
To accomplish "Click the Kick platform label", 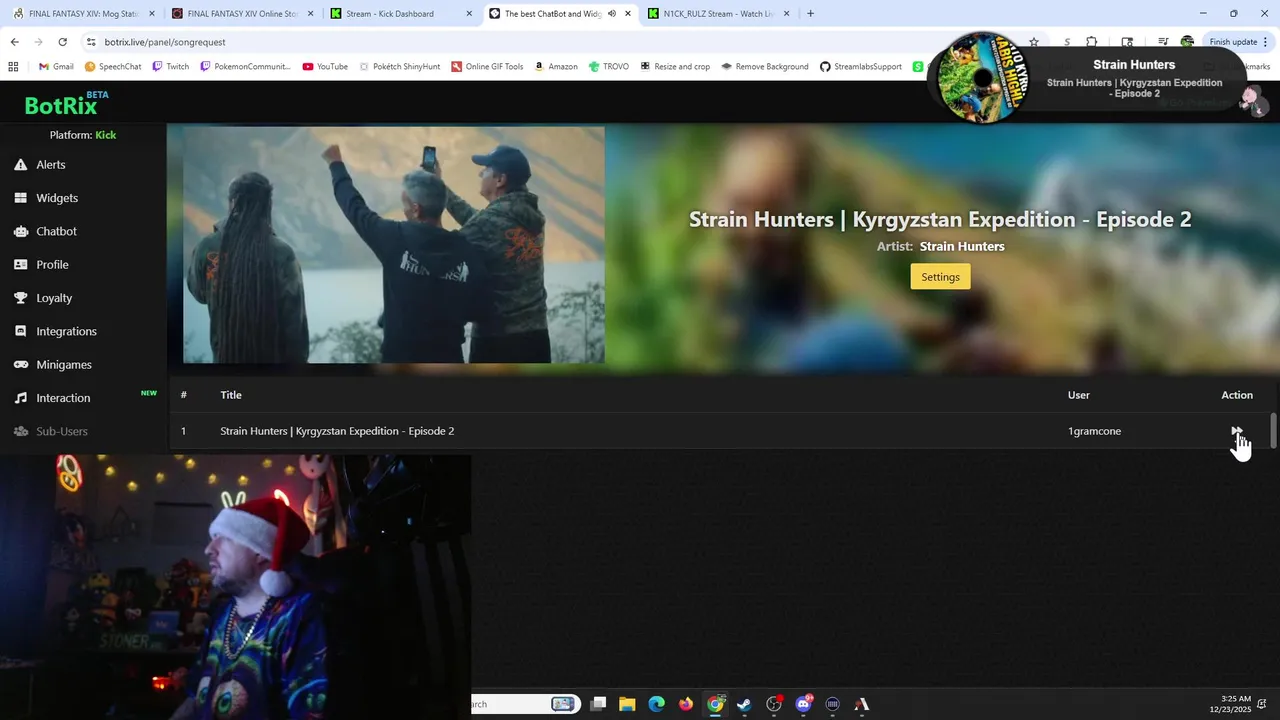I will [x=106, y=135].
